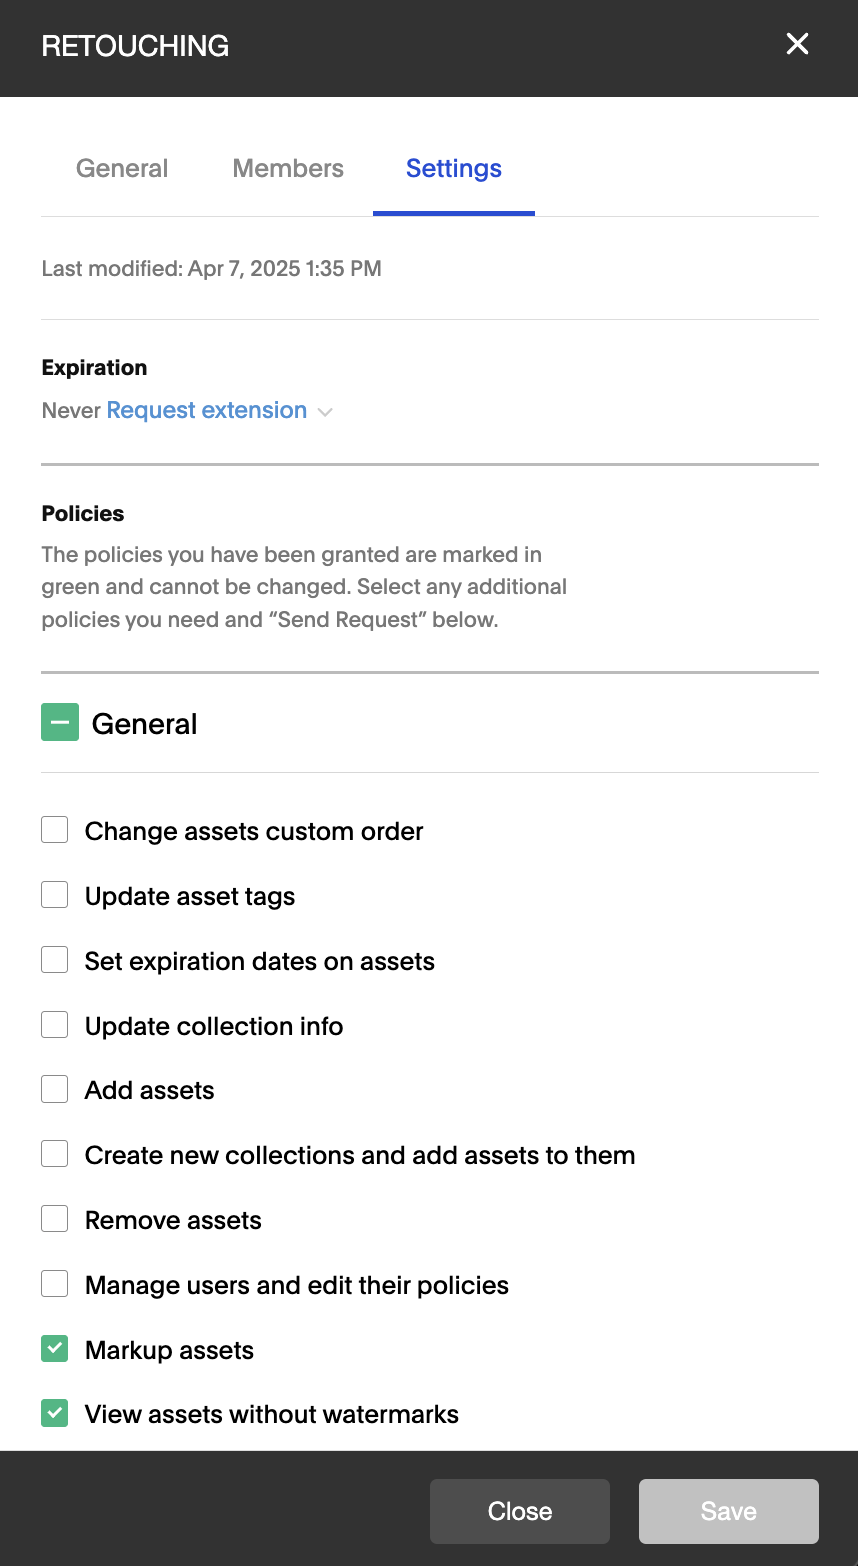Close the Retouching dialog with X icon
Viewport: 858px width, 1566px height.
797,44
